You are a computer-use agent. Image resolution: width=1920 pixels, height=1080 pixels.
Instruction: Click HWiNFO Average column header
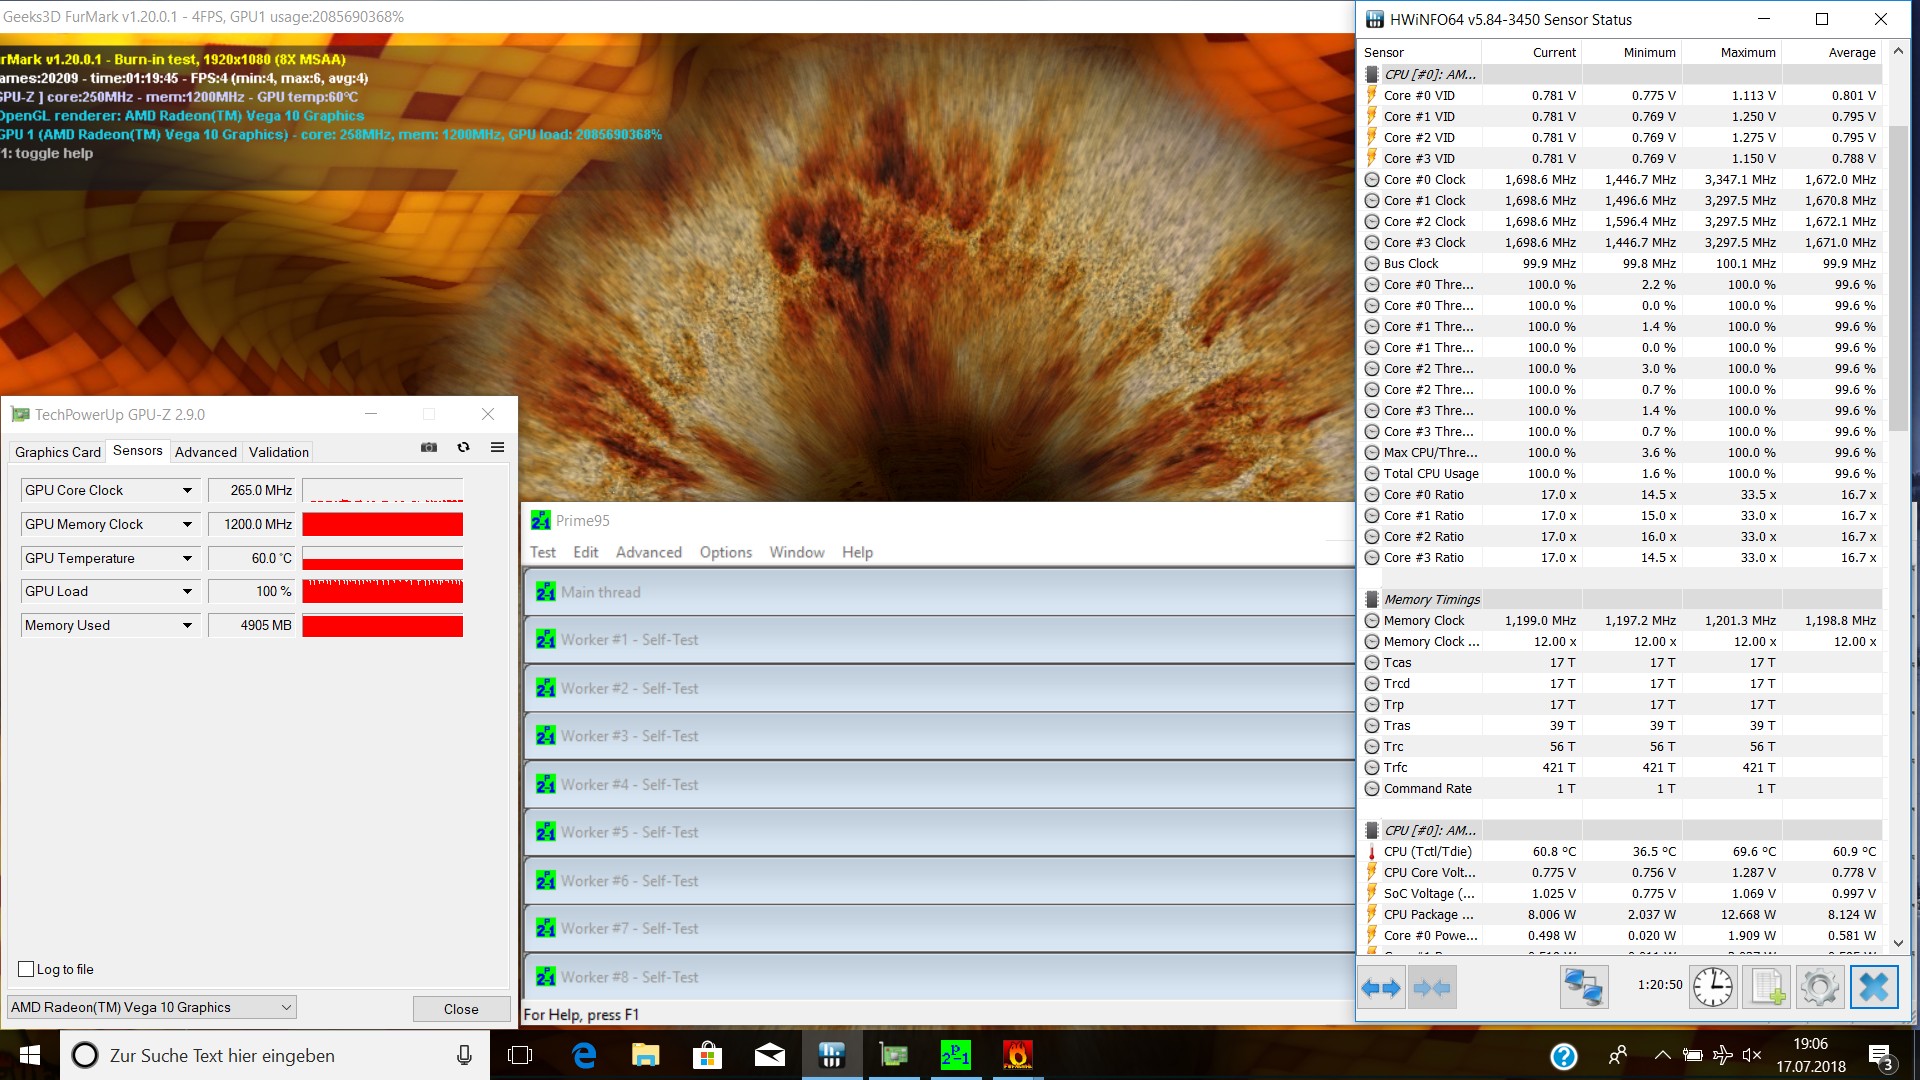1832,52
